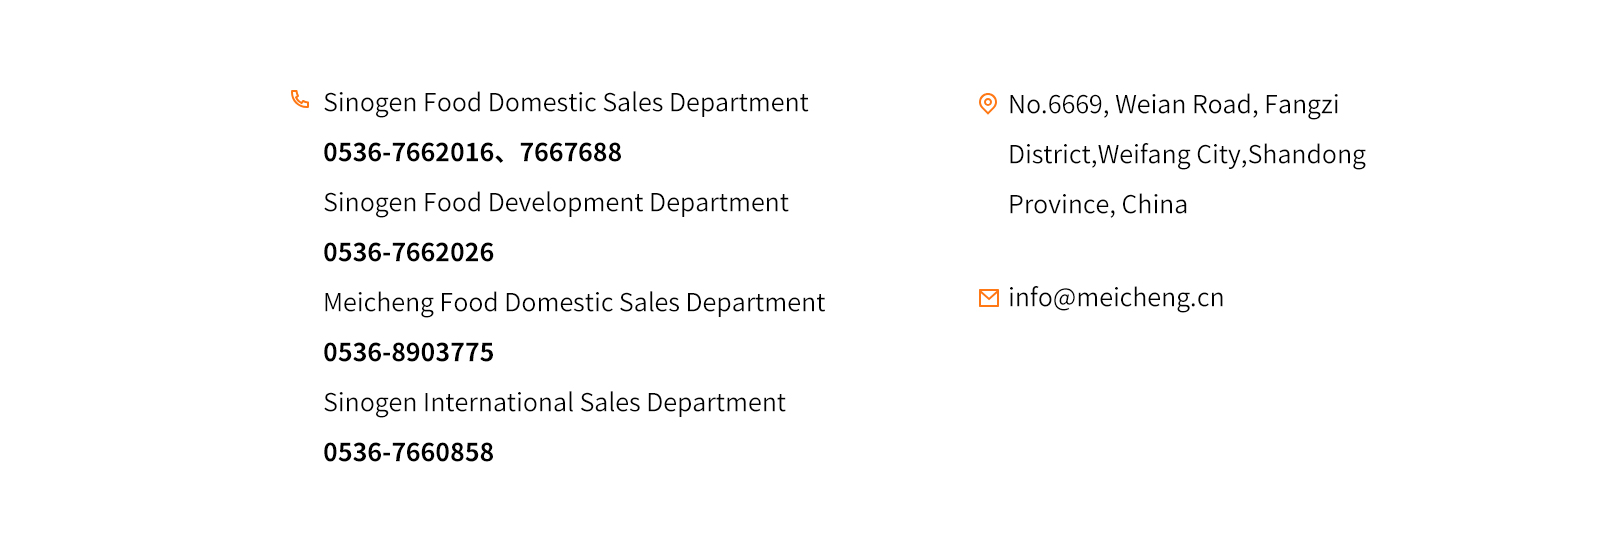The height and width of the screenshot is (542, 1623).
Task: Select the Sinogen Food Development Department label
Action: [555, 203]
